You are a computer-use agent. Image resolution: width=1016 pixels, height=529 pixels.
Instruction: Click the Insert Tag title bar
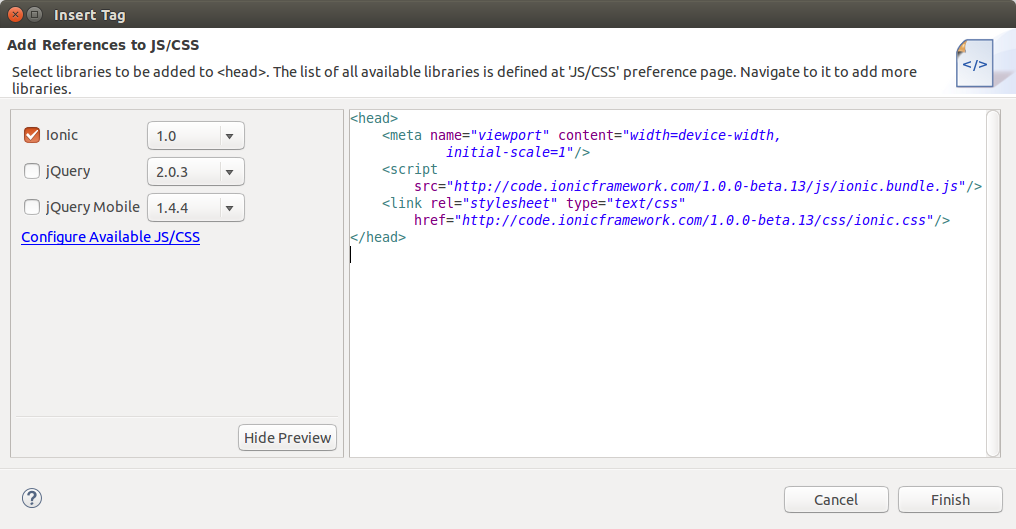500,15
